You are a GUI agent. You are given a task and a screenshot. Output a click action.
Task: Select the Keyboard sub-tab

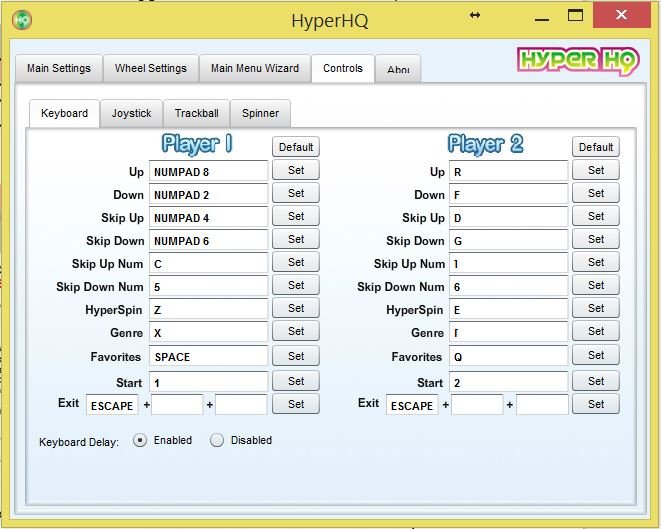coord(64,113)
